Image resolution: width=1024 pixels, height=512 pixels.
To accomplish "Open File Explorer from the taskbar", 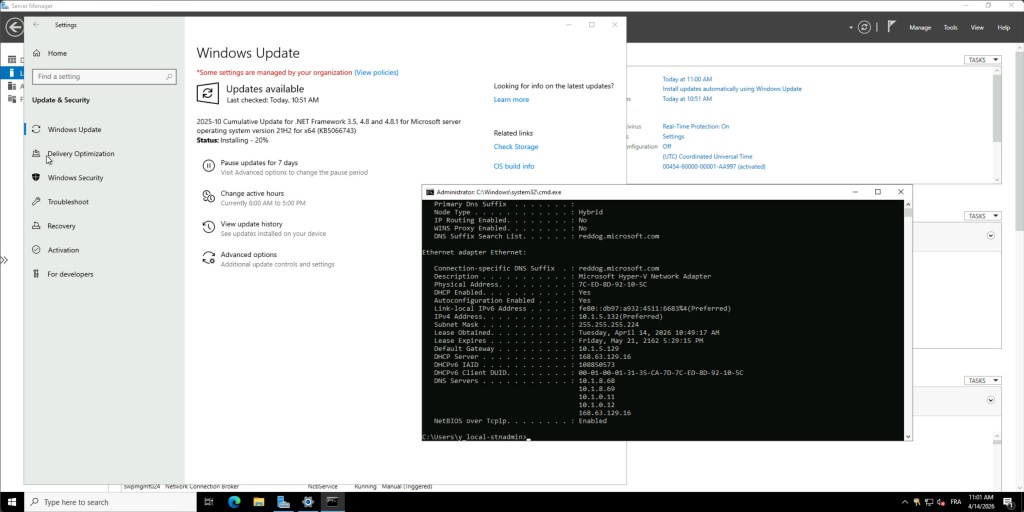I will pyautogui.click(x=259, y=501).
